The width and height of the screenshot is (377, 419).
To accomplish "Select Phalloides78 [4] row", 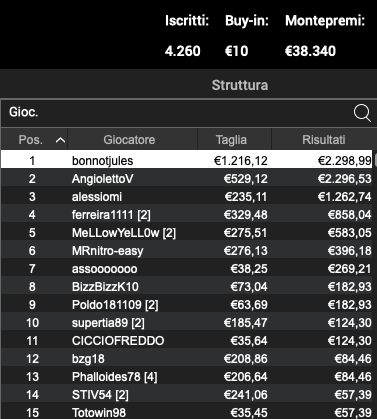I will 186,377.
